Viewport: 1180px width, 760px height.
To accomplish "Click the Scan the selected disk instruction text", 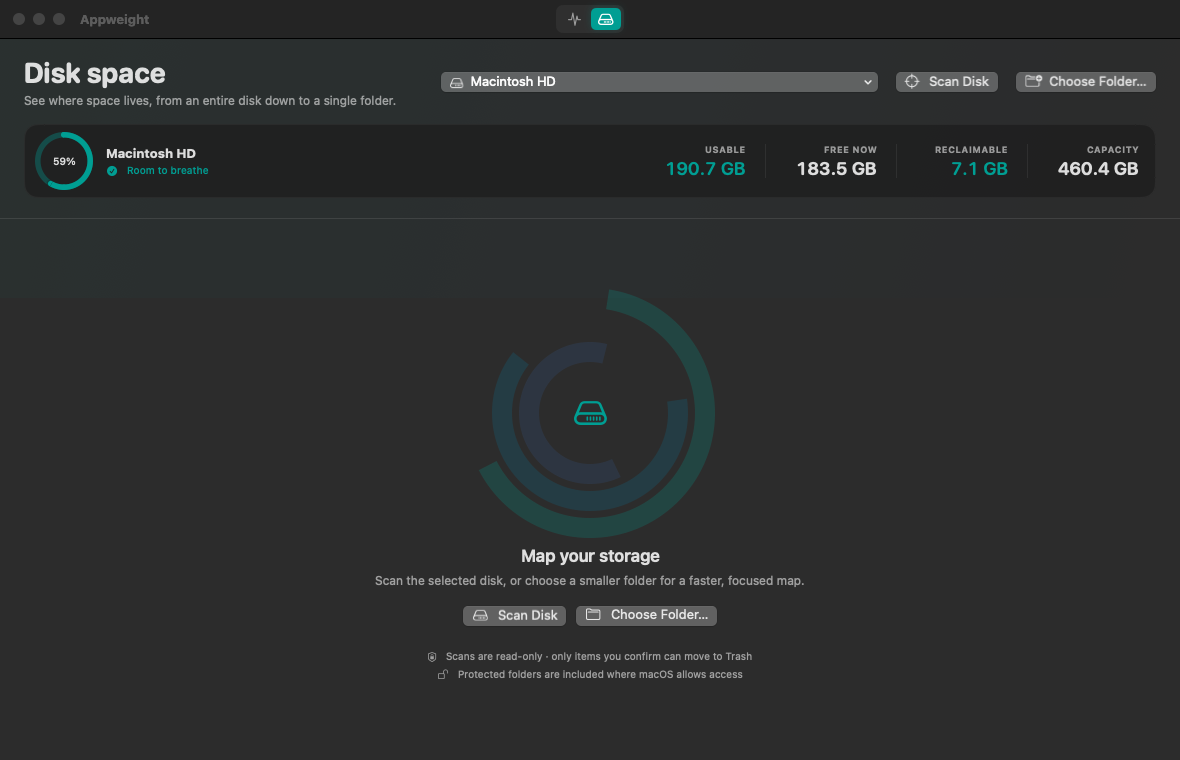I will coord(590,581).
